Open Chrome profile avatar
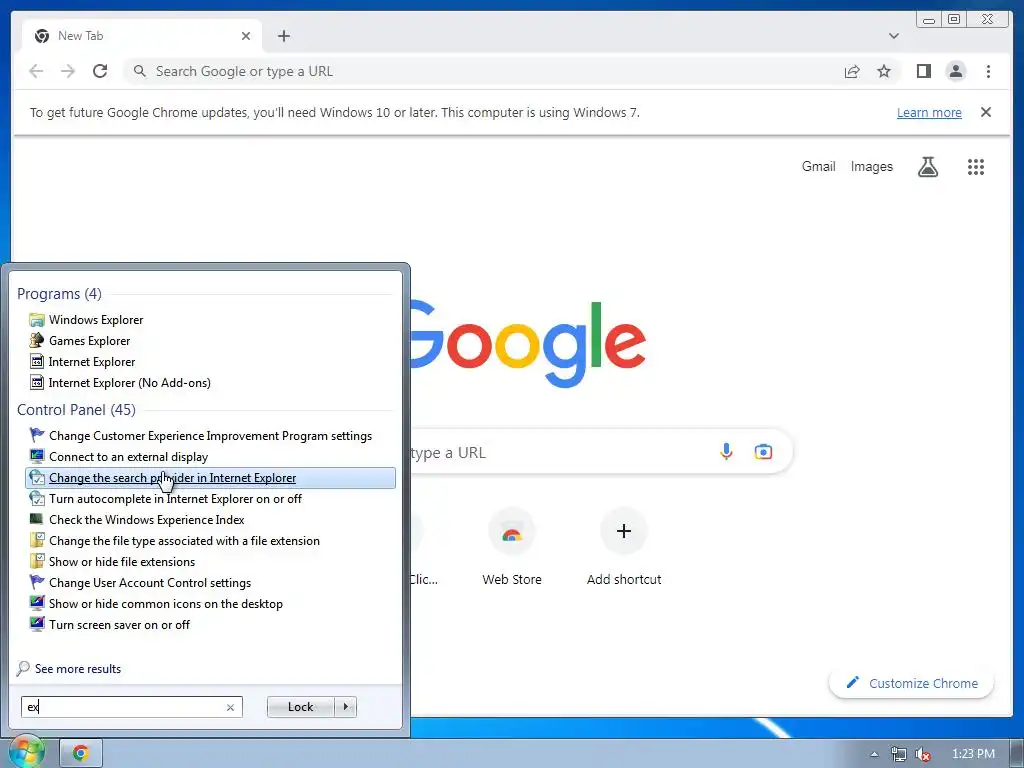 click(x=955, y=71)
